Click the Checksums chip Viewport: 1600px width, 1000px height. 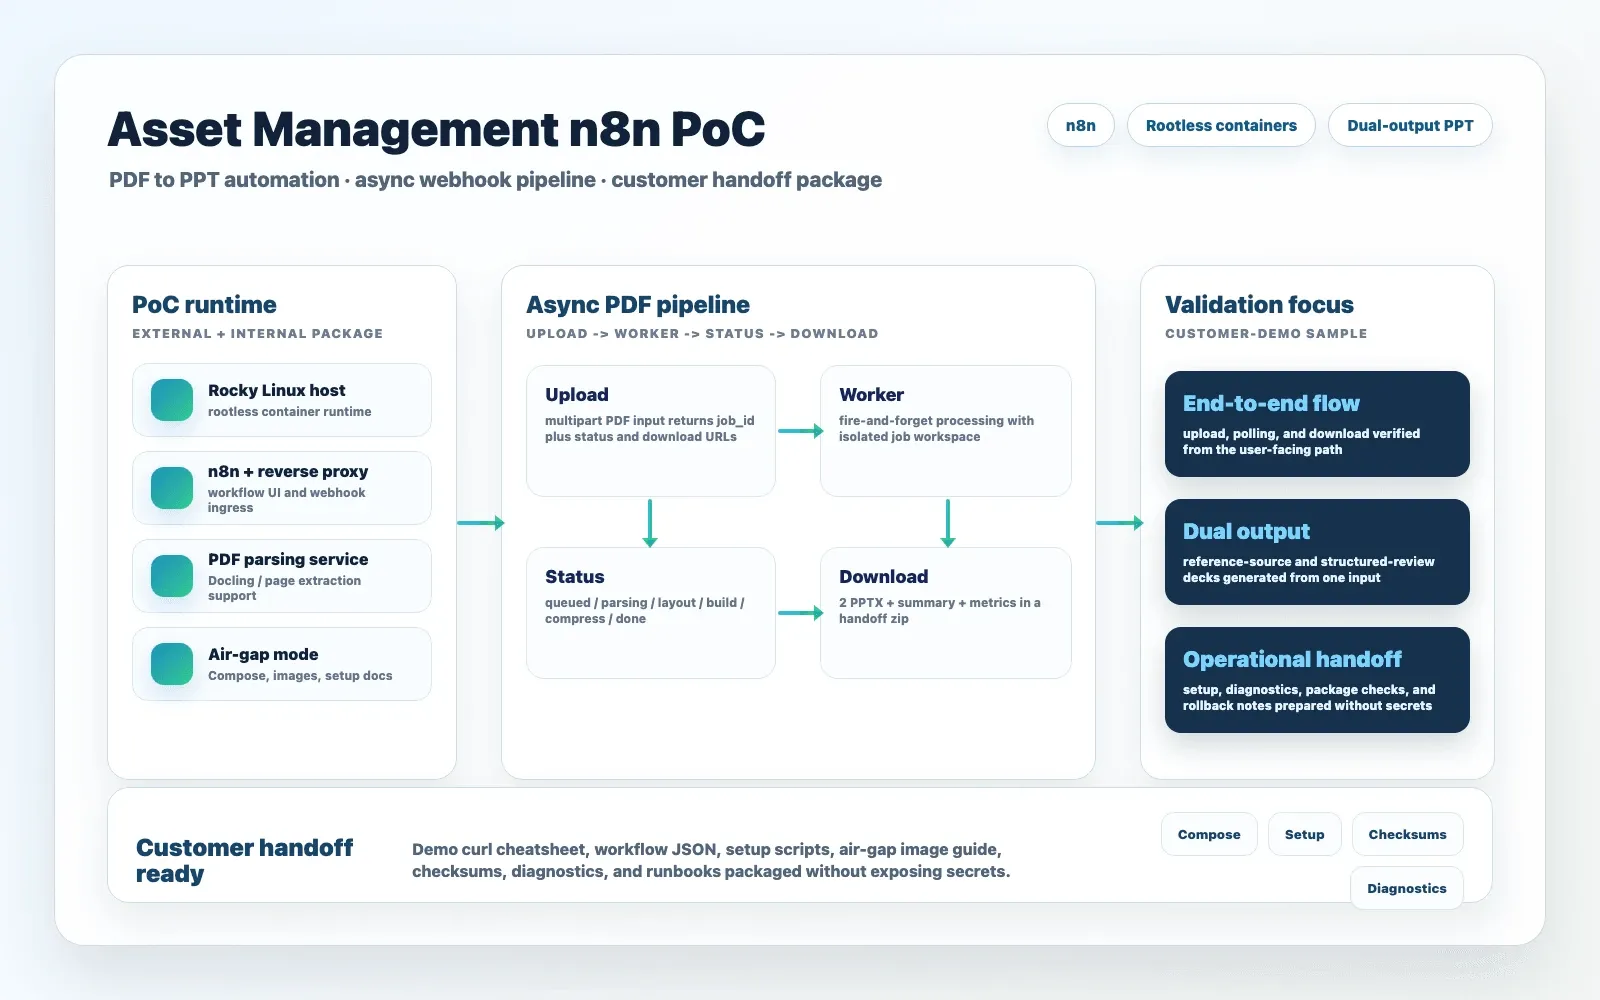point(1407,834)
